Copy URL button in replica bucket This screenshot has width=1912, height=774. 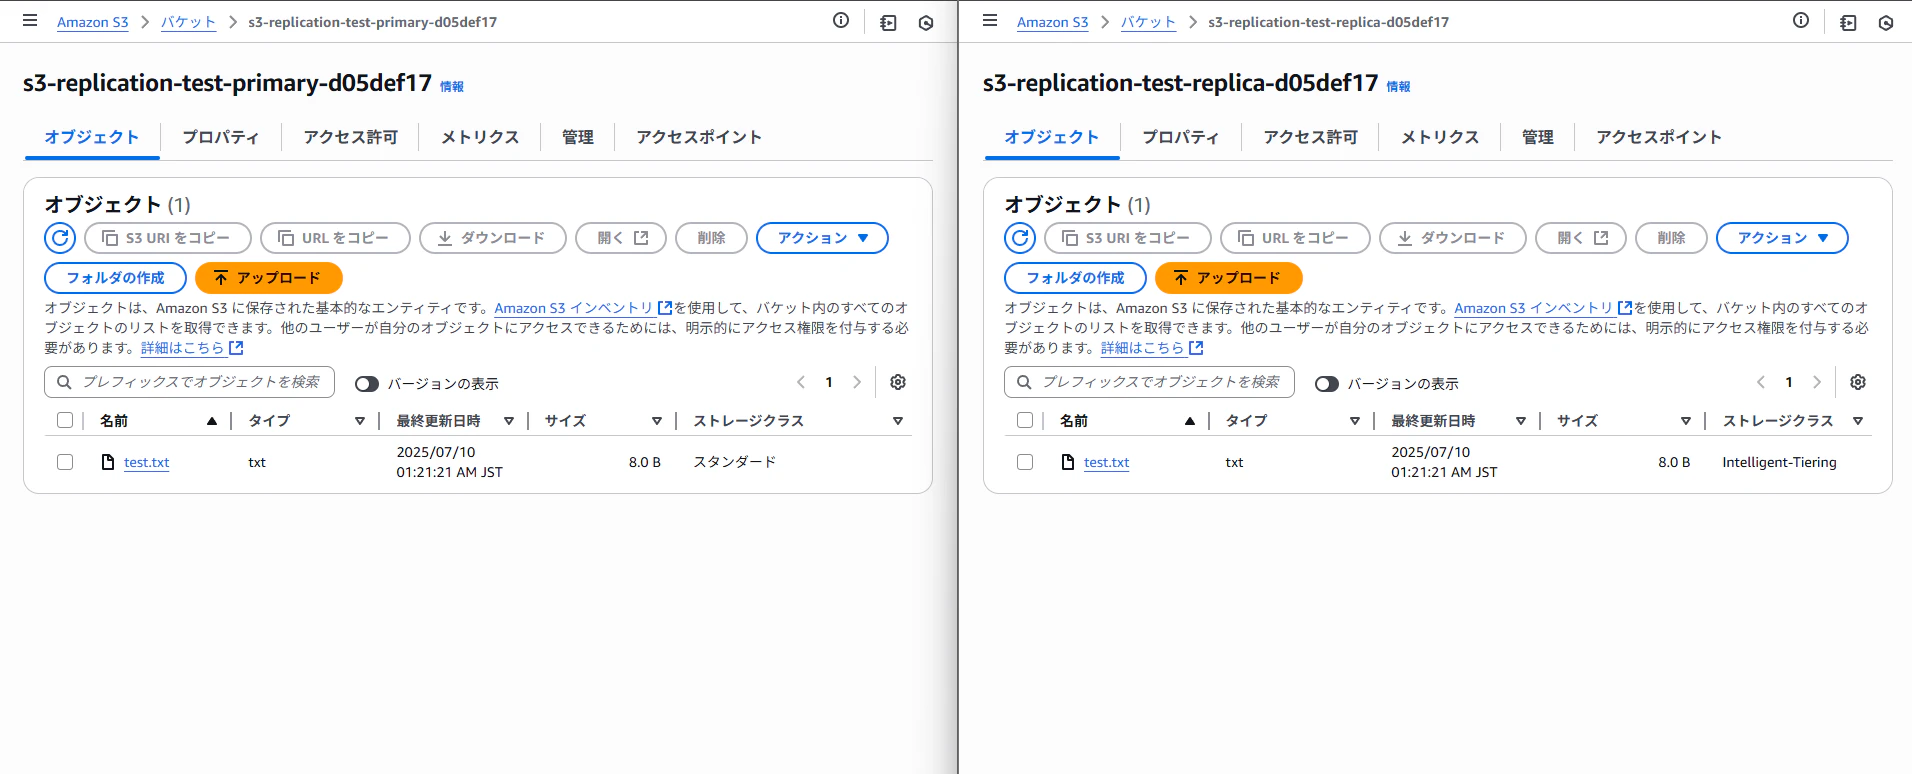click(x=1295, y=238)
